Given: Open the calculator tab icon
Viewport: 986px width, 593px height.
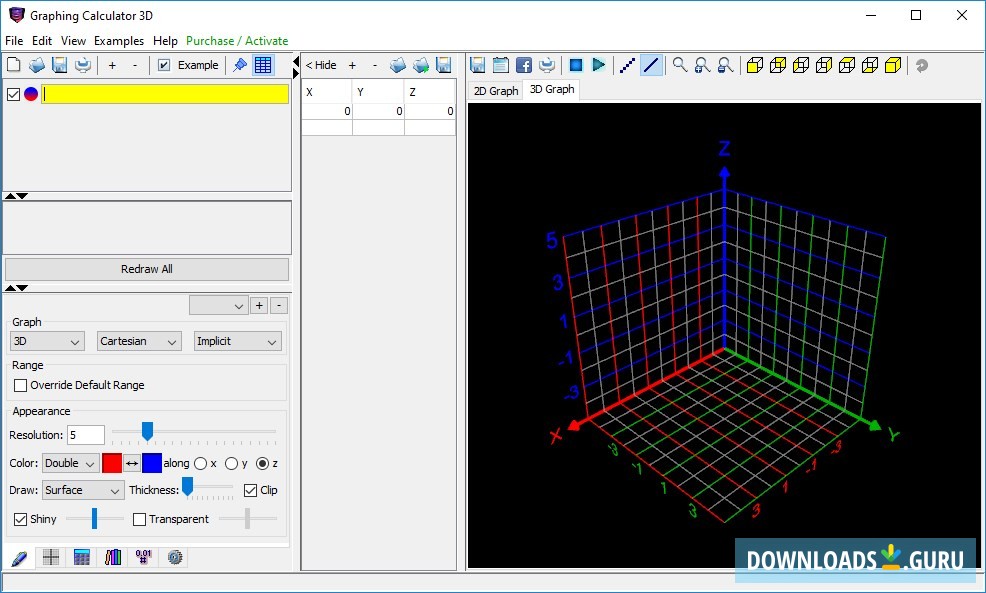Looking at the screenshot, I should pyautogui.click(x=82, y=557).
